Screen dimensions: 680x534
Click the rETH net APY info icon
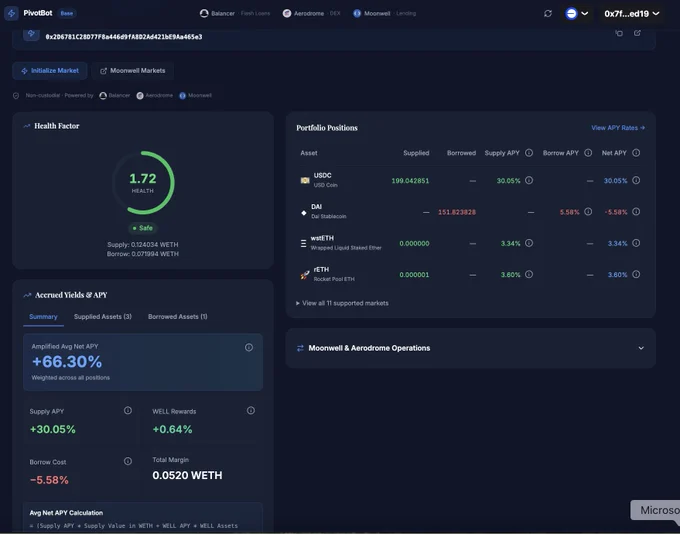pos(636,274)
